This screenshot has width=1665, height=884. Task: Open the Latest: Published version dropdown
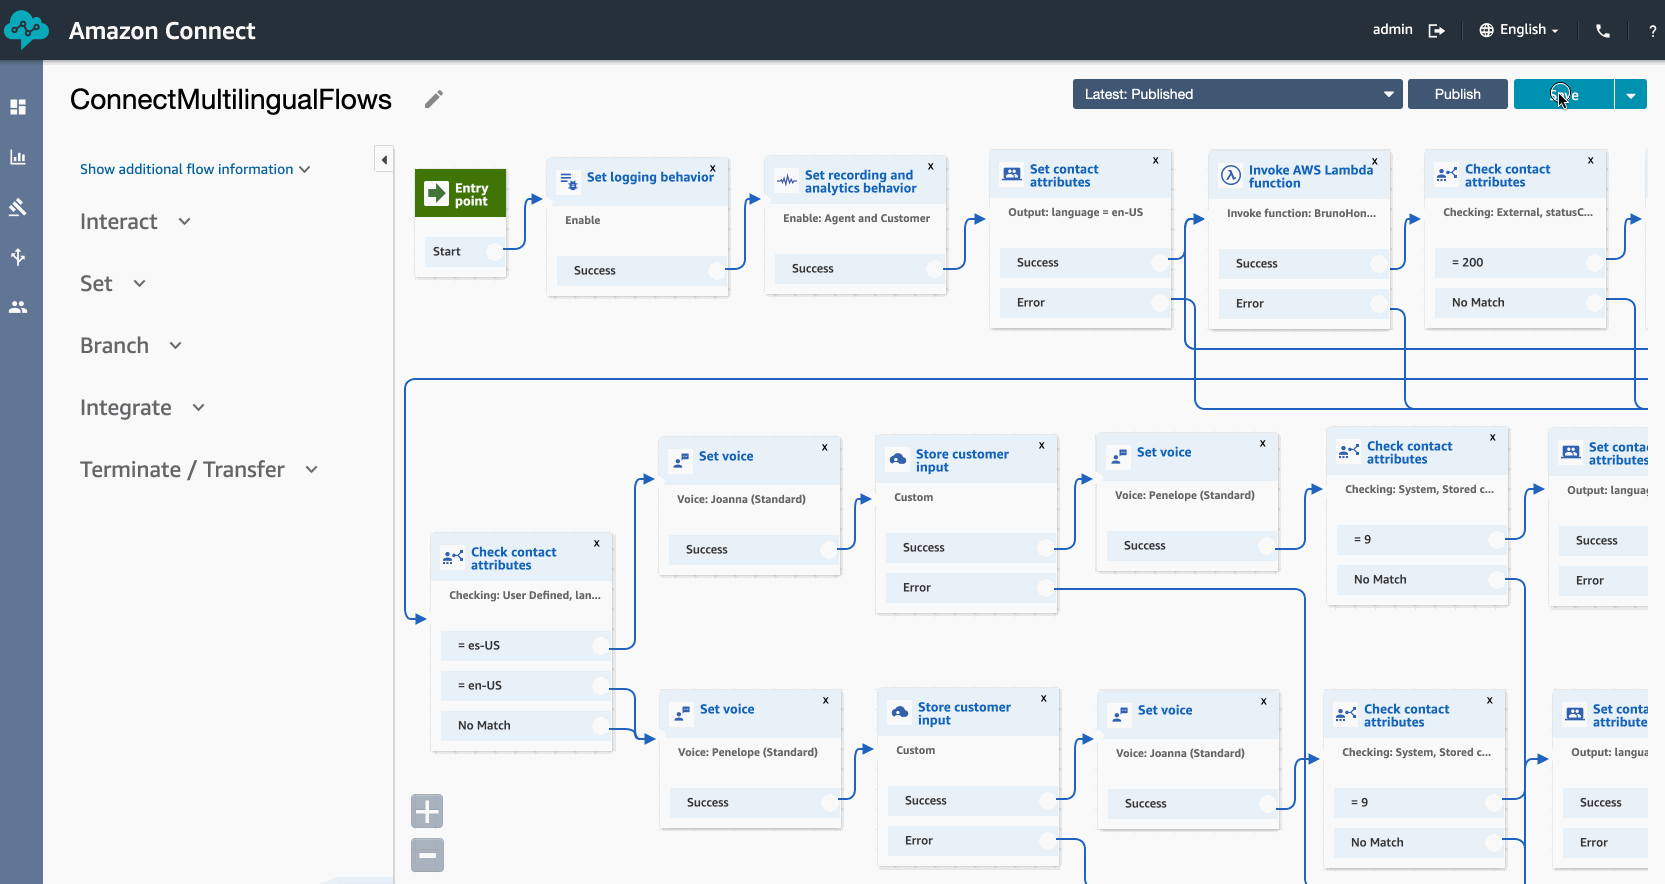pyautogui.click(x=1237, y=94)
